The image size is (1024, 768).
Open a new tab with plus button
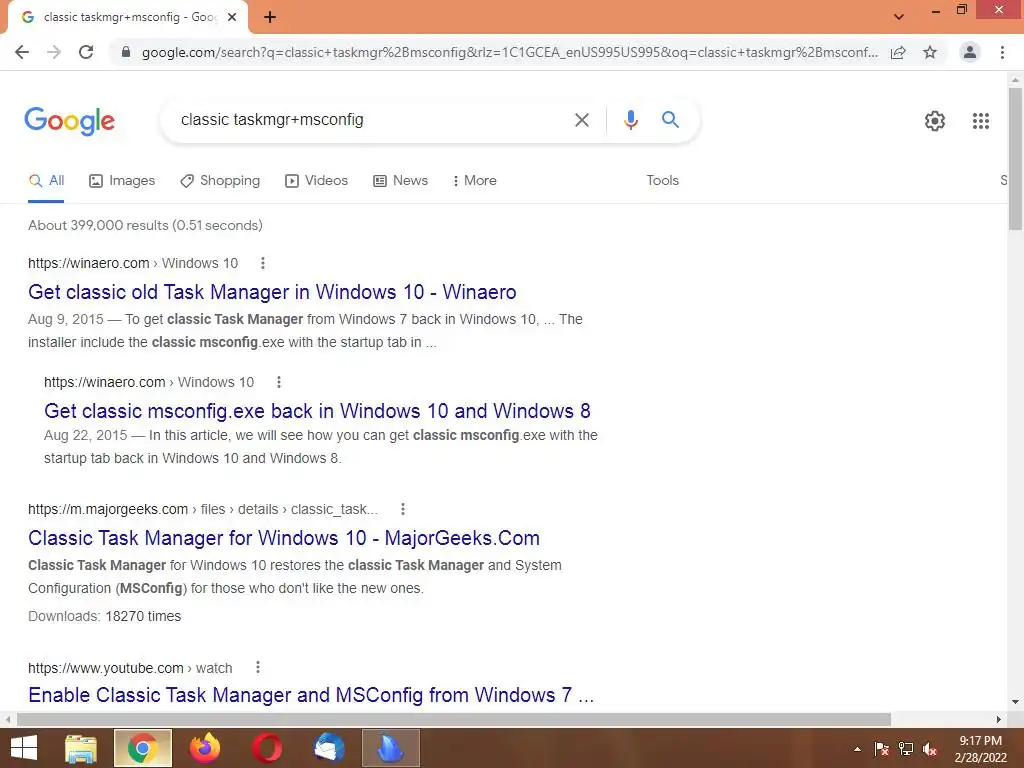270,18
